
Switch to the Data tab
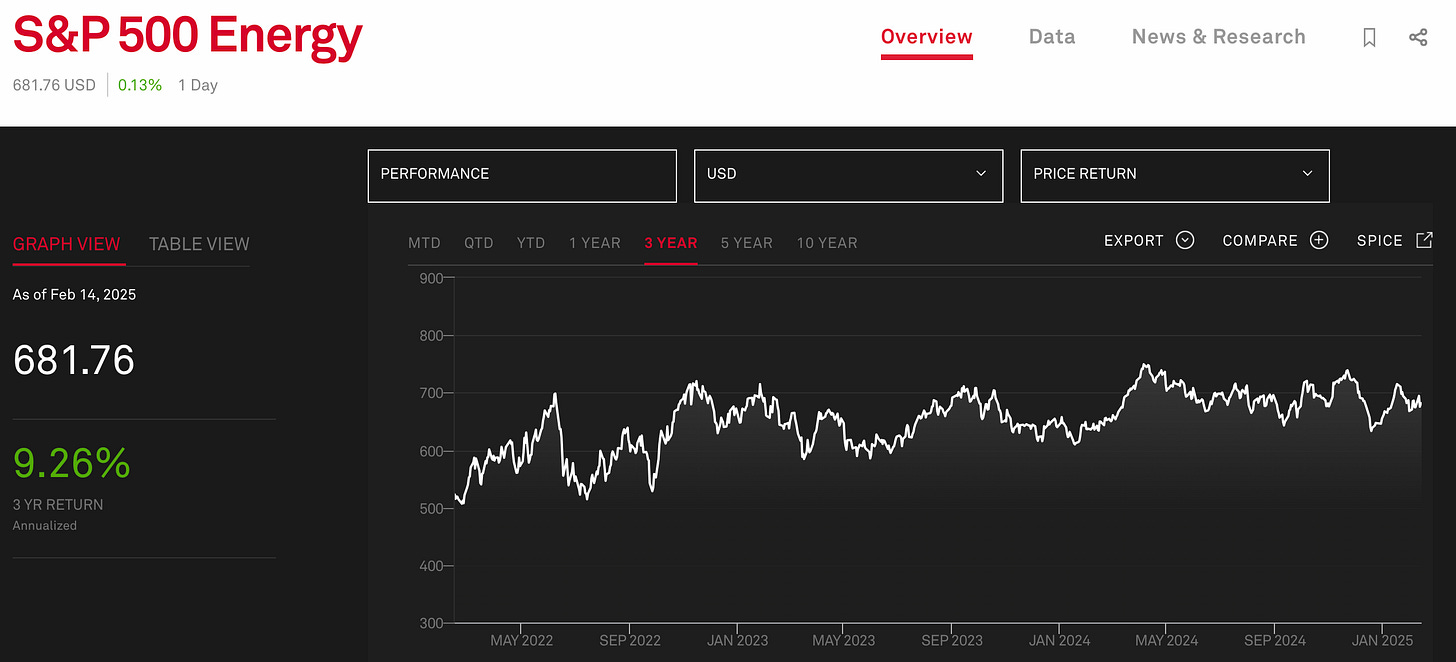[x=1052, y=37]
